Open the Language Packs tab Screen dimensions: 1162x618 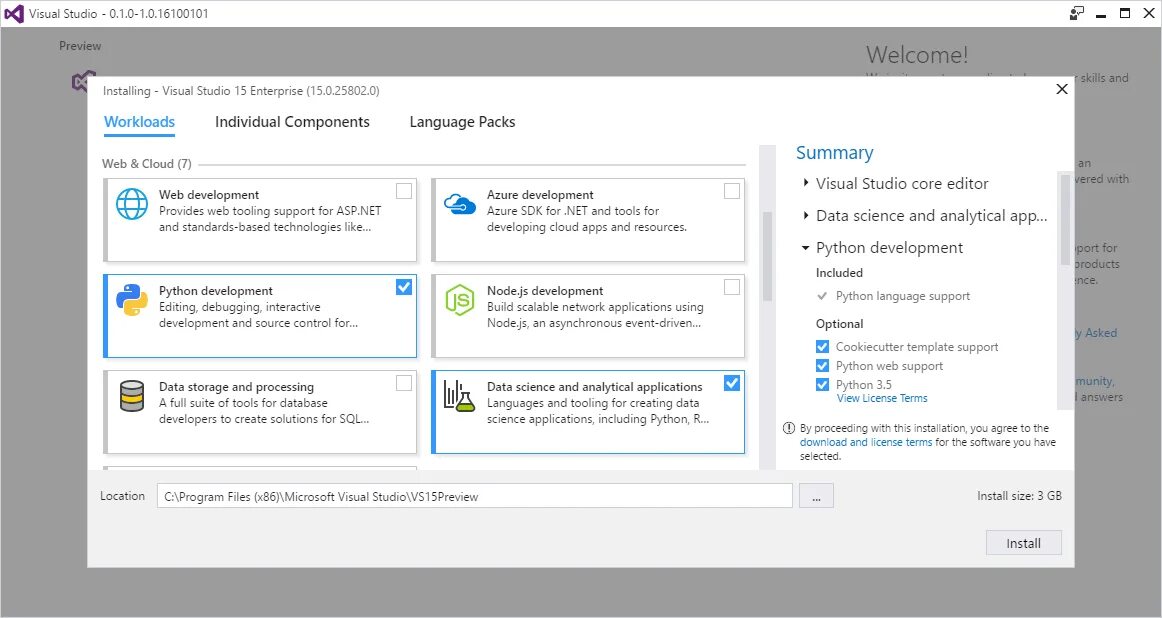(x=462, y=122)
